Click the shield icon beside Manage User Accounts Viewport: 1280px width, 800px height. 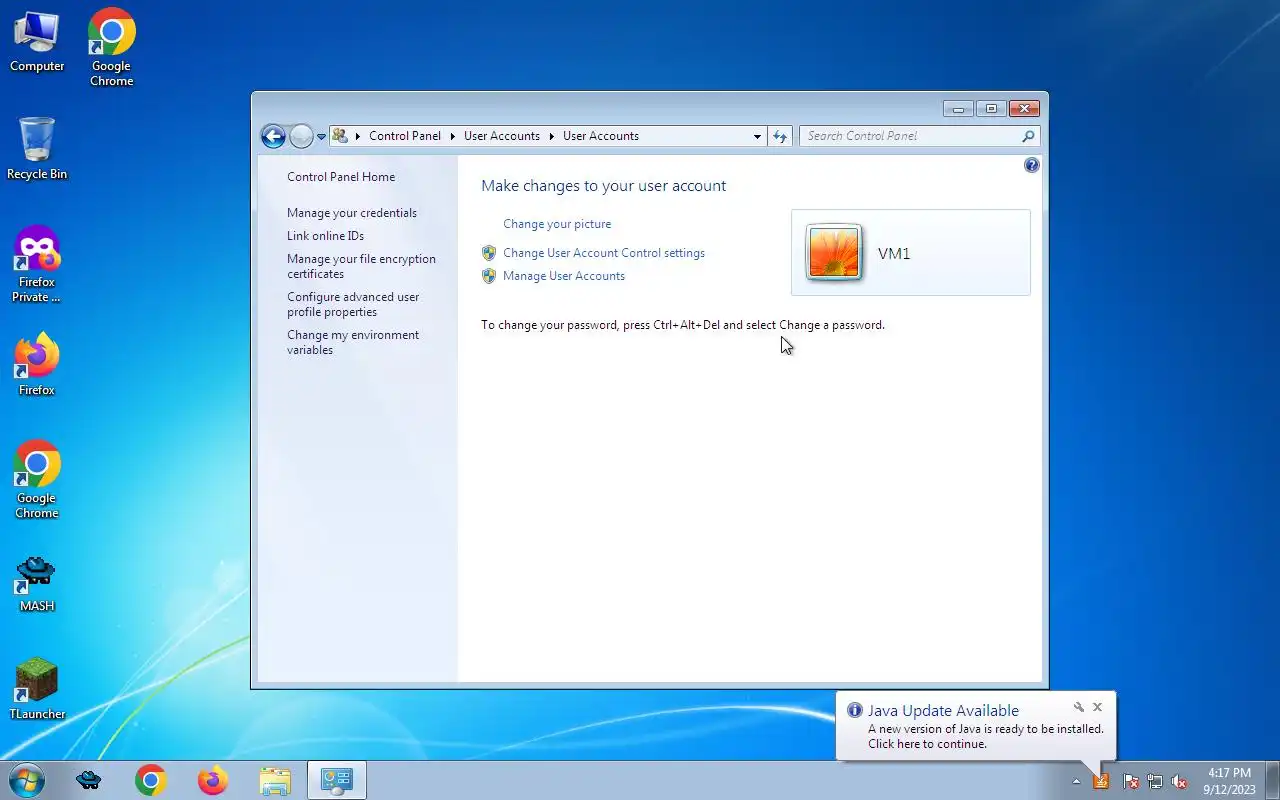[489, 276]
